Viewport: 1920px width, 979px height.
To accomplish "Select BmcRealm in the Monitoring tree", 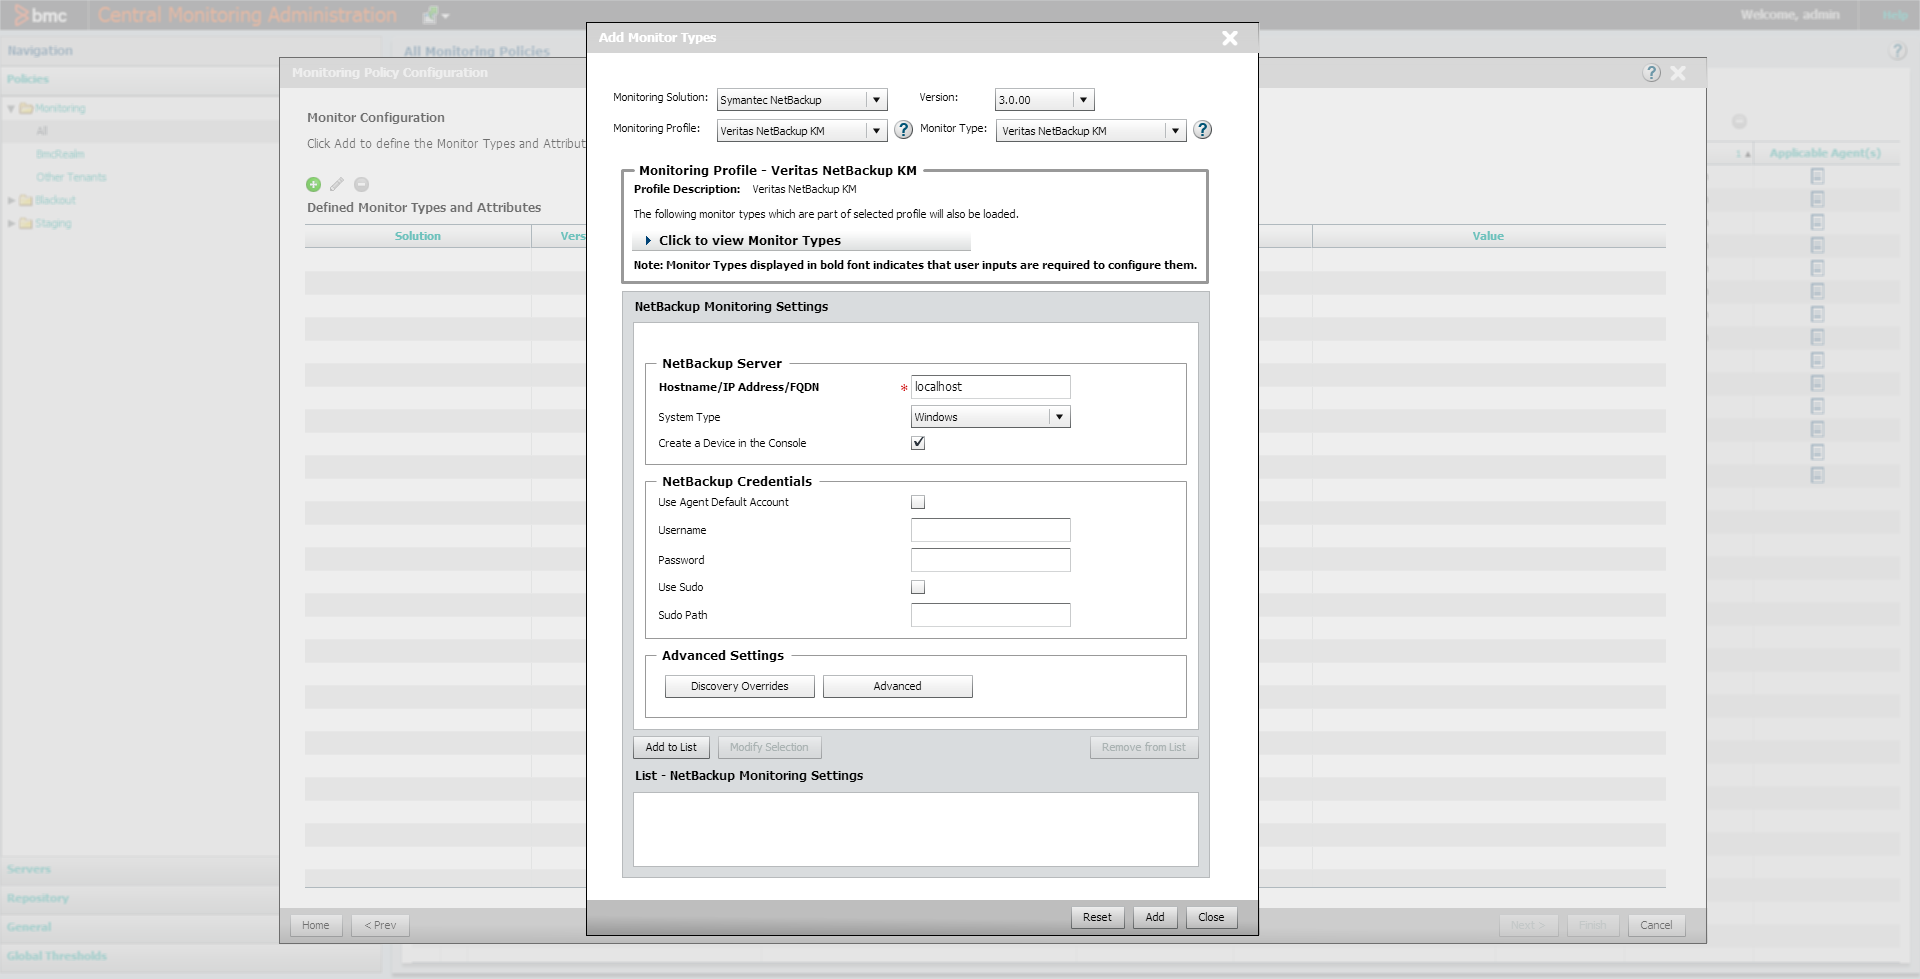I will (x=60, y=154).
